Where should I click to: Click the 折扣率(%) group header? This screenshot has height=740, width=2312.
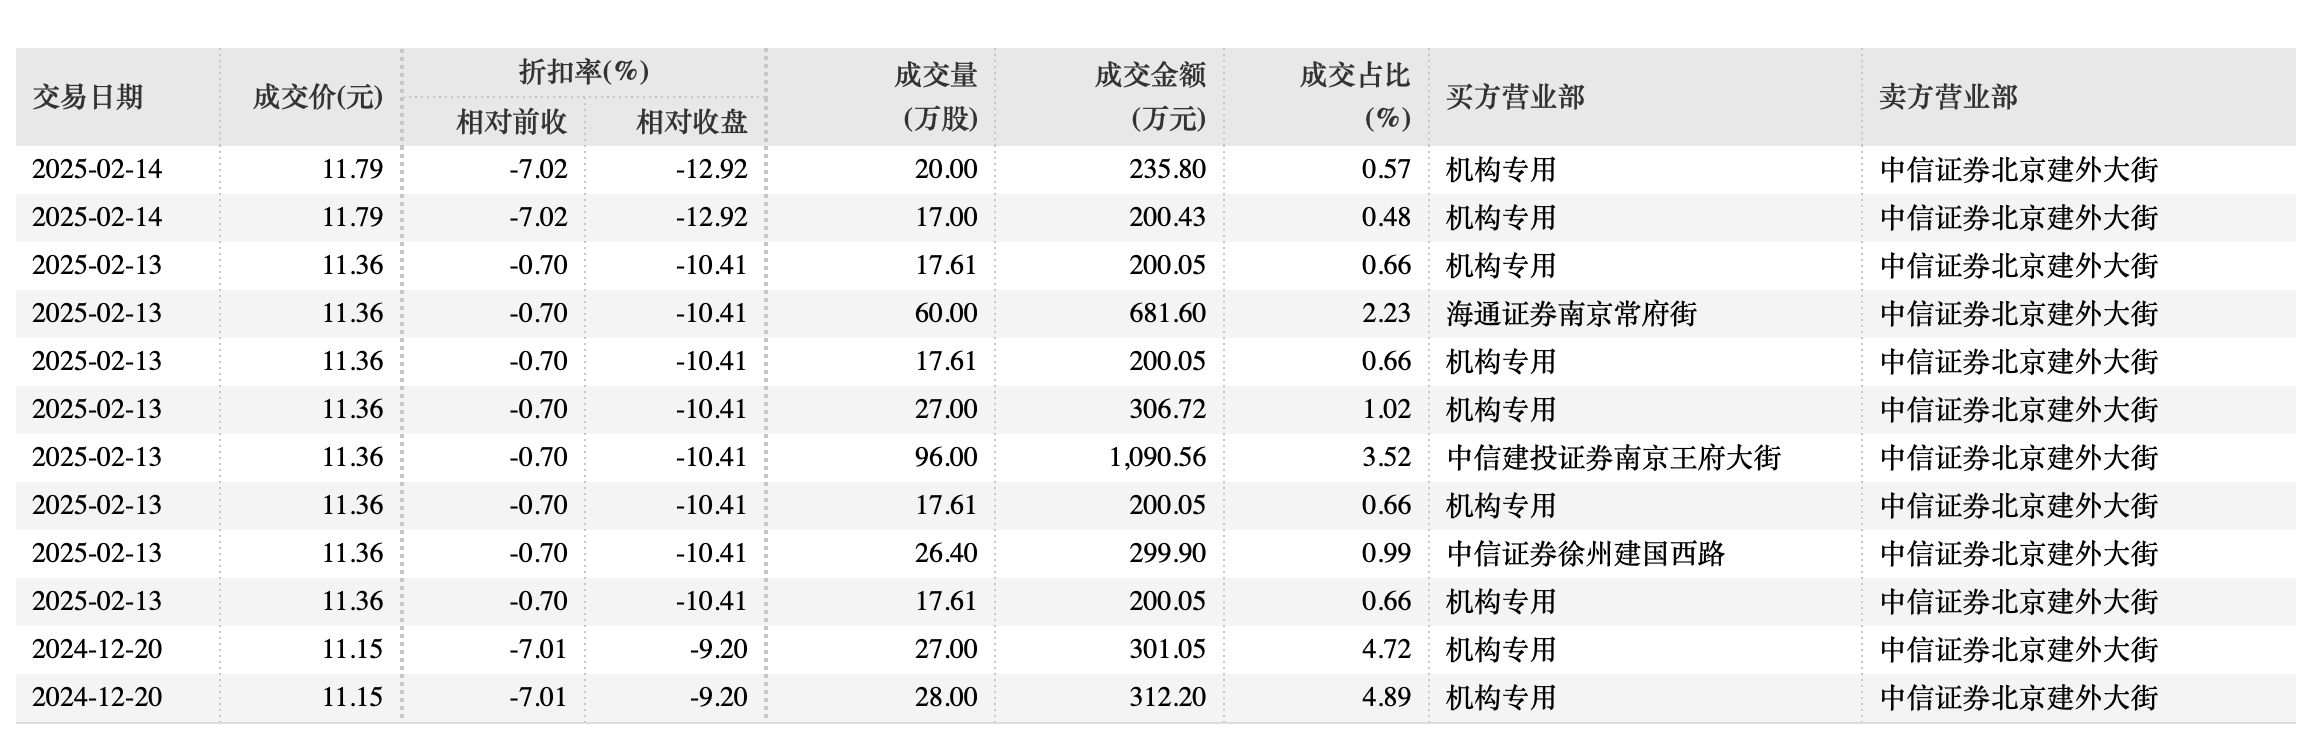click(x=584, y=72)
